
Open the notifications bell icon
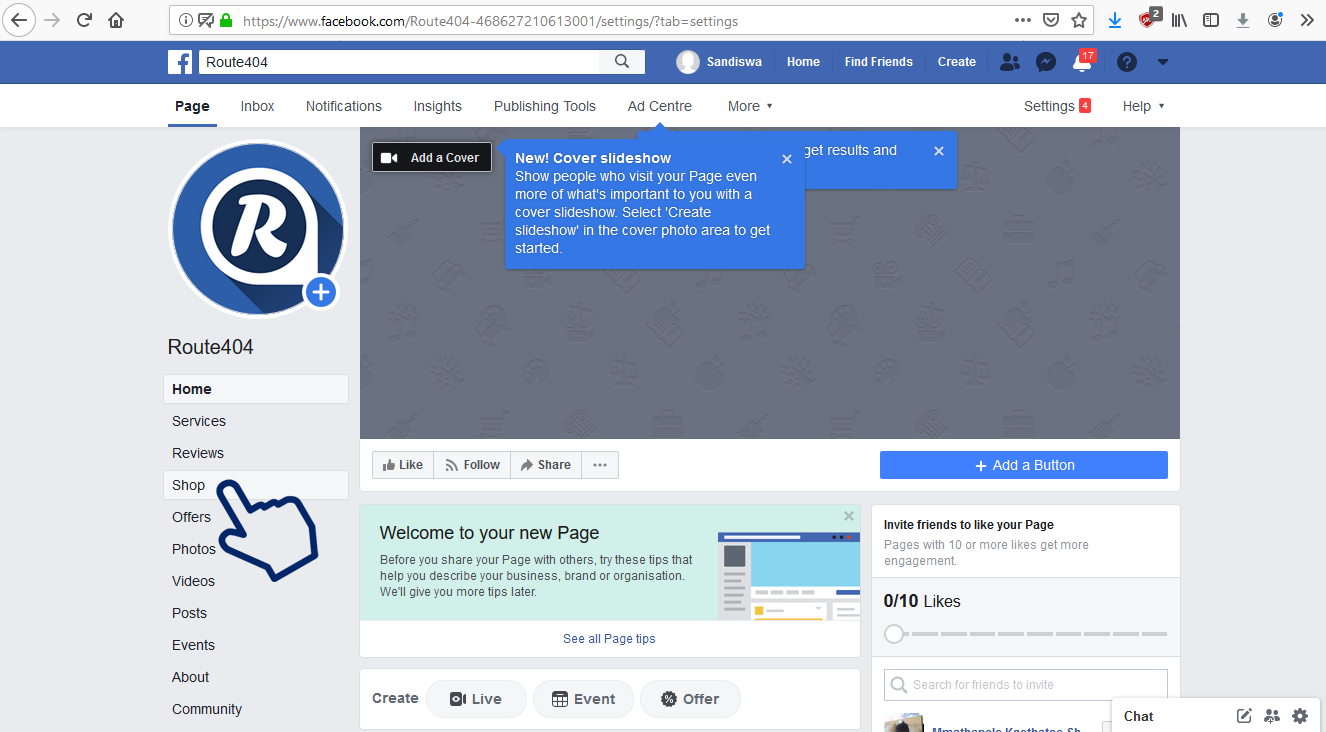(1081, 62)
